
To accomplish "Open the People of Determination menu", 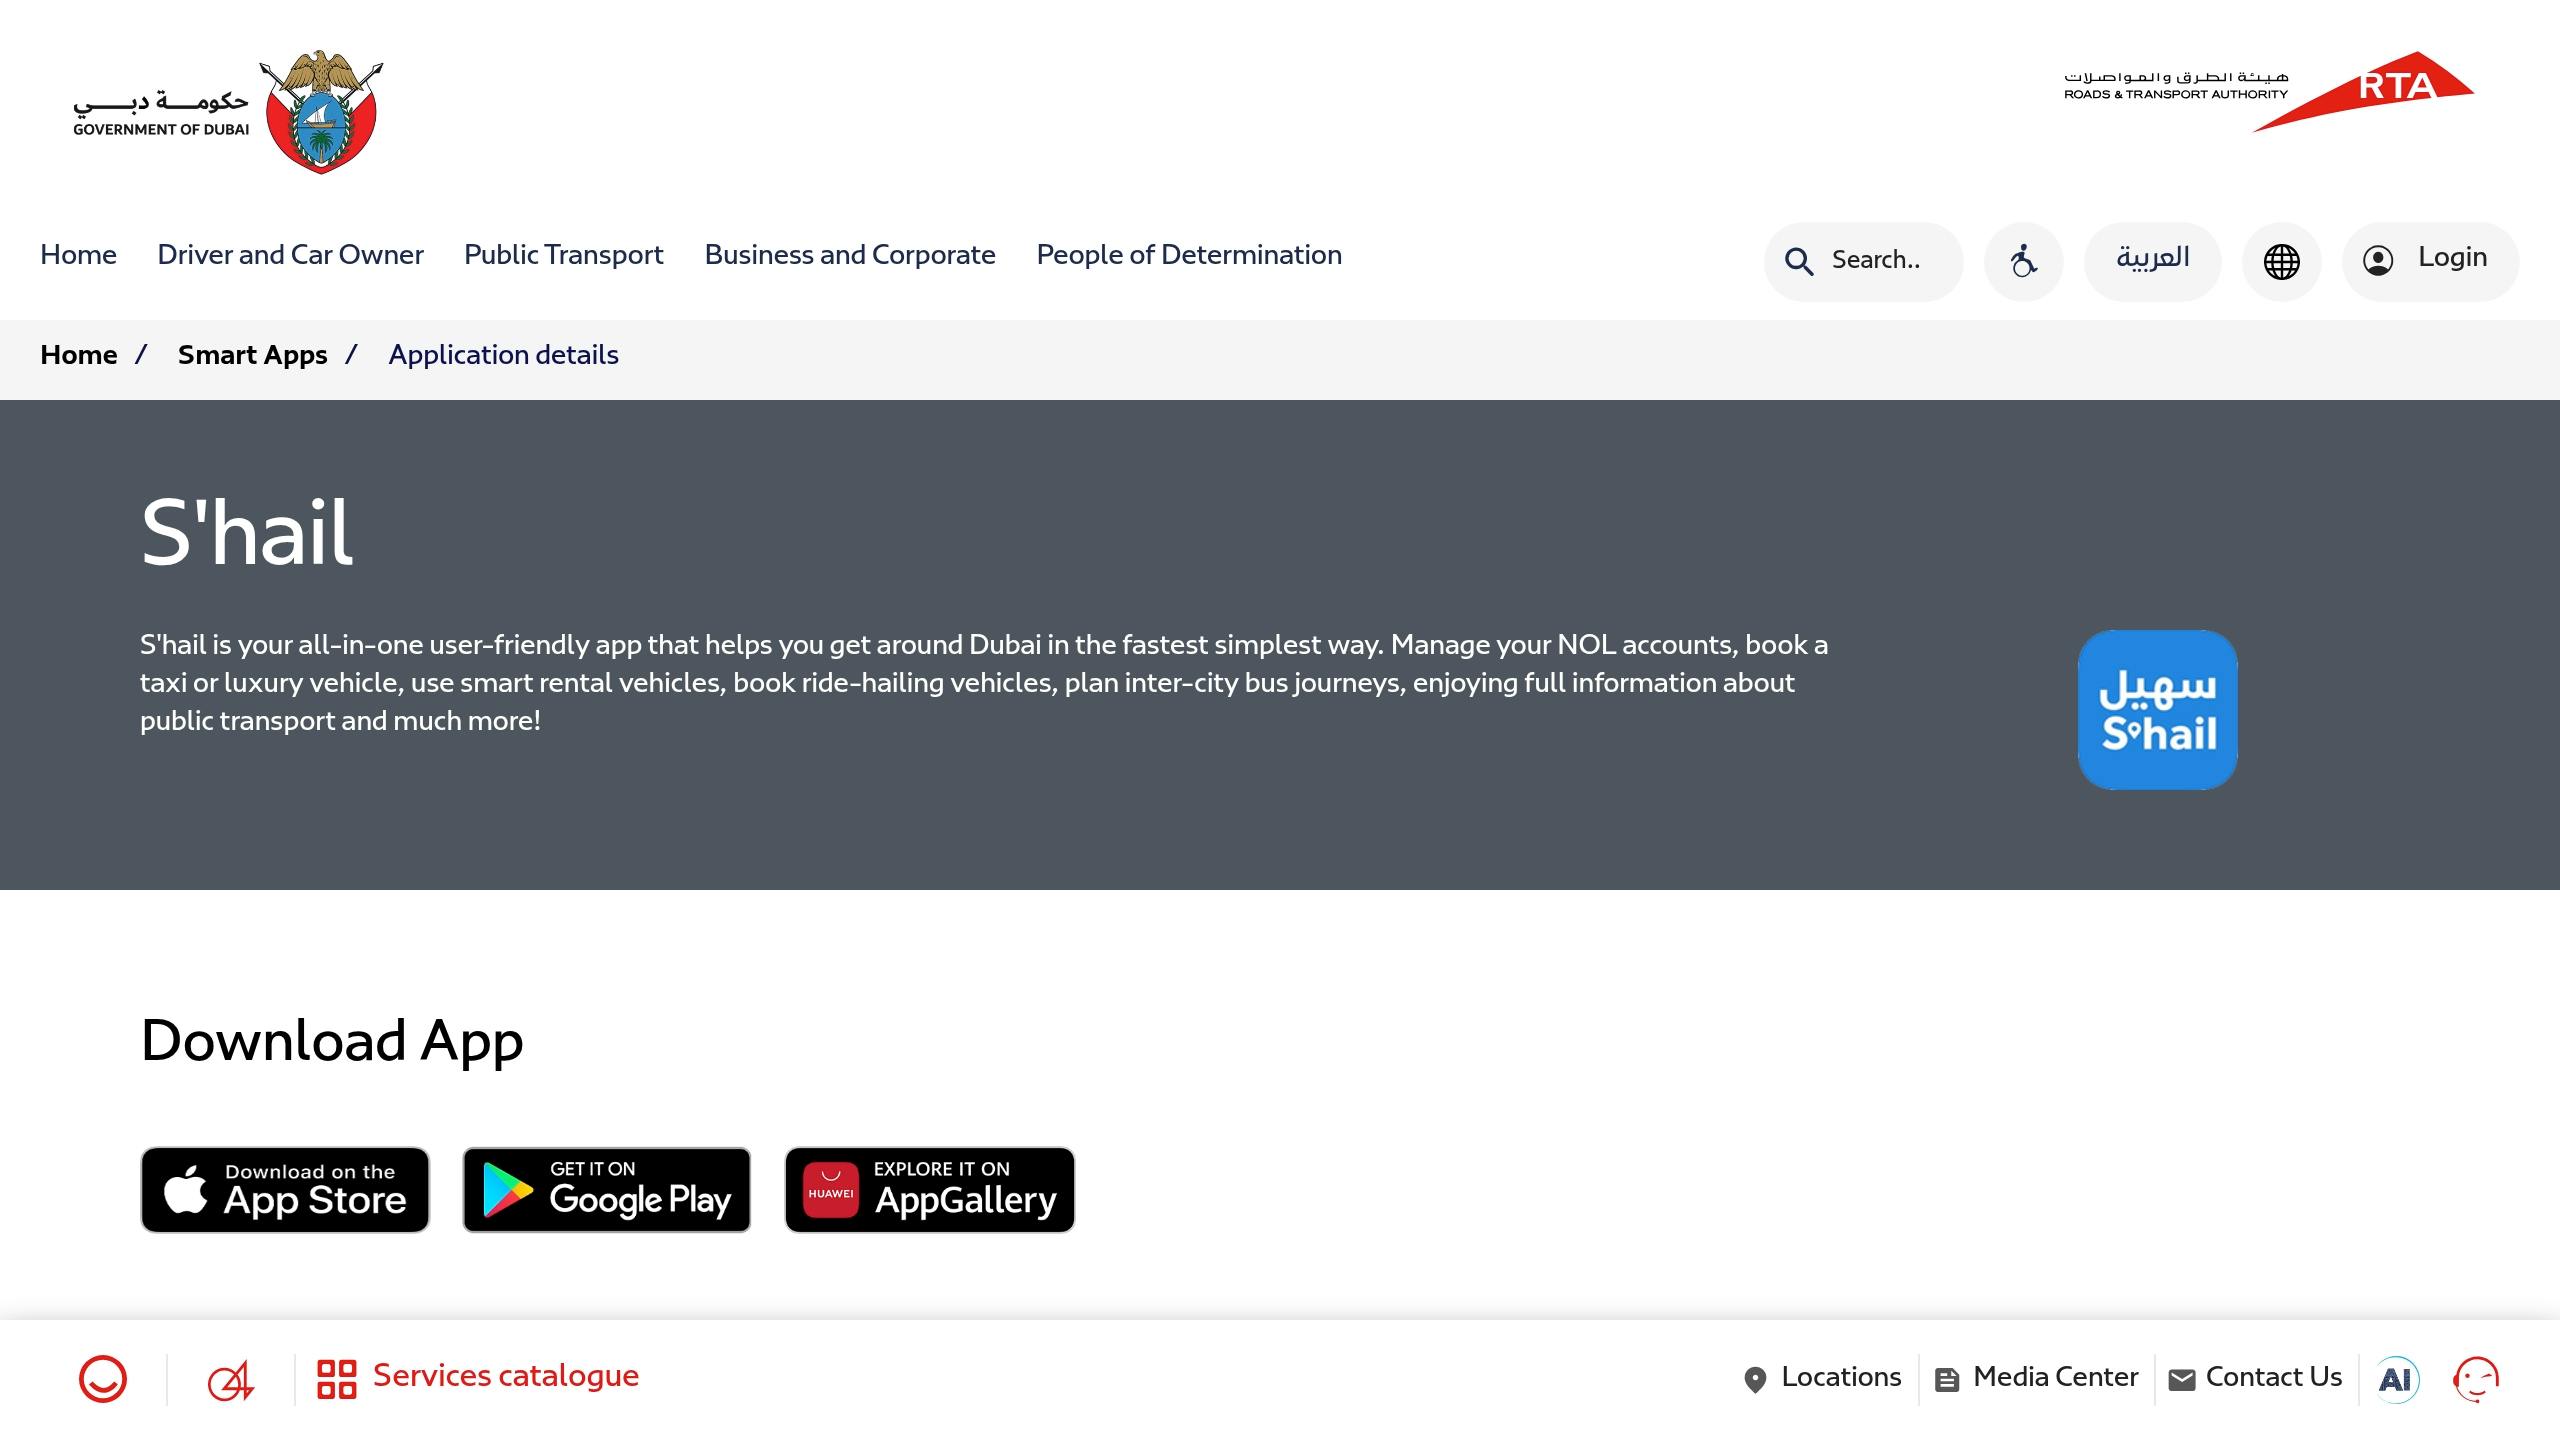I will click(1189, 255).
